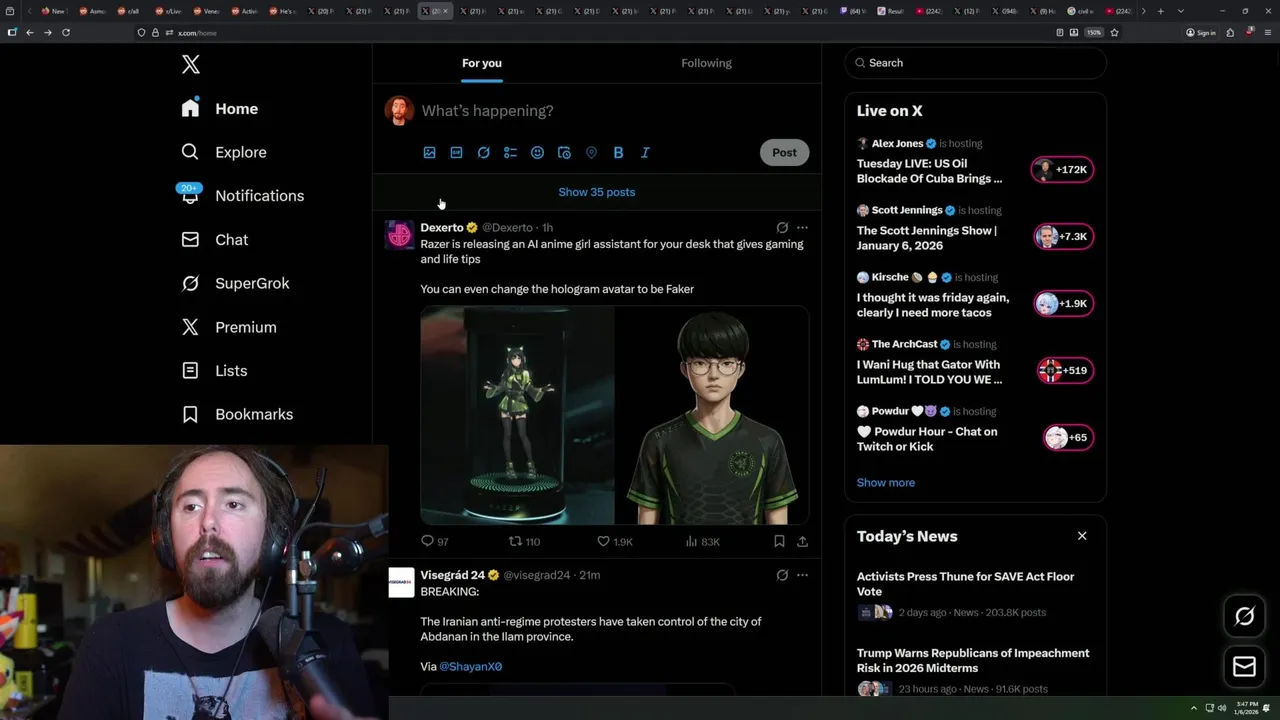Click the Search field
The height and width of the screenshot is (720, 1280).
(976, 63)
